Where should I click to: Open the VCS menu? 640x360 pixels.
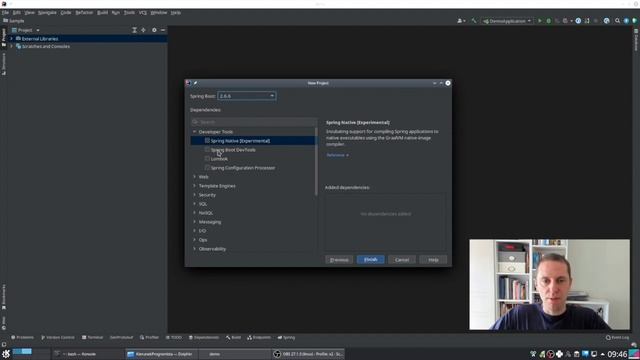[x=142, y=13]
